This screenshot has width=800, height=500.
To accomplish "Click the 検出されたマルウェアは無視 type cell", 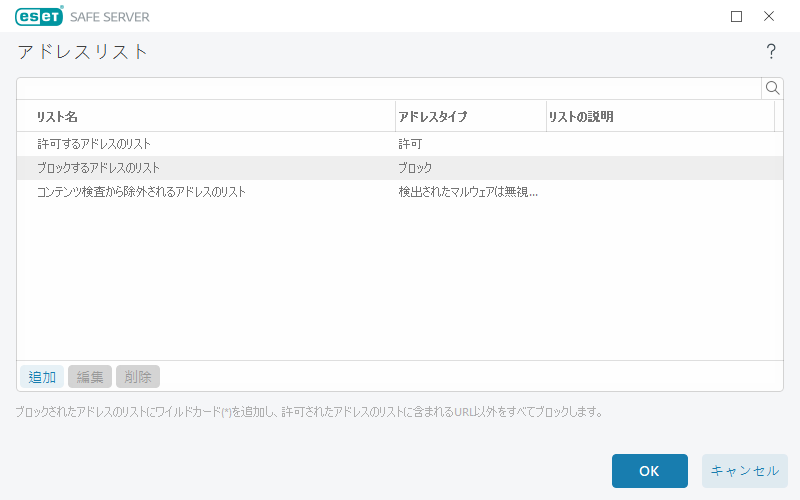I will [468, 192].
